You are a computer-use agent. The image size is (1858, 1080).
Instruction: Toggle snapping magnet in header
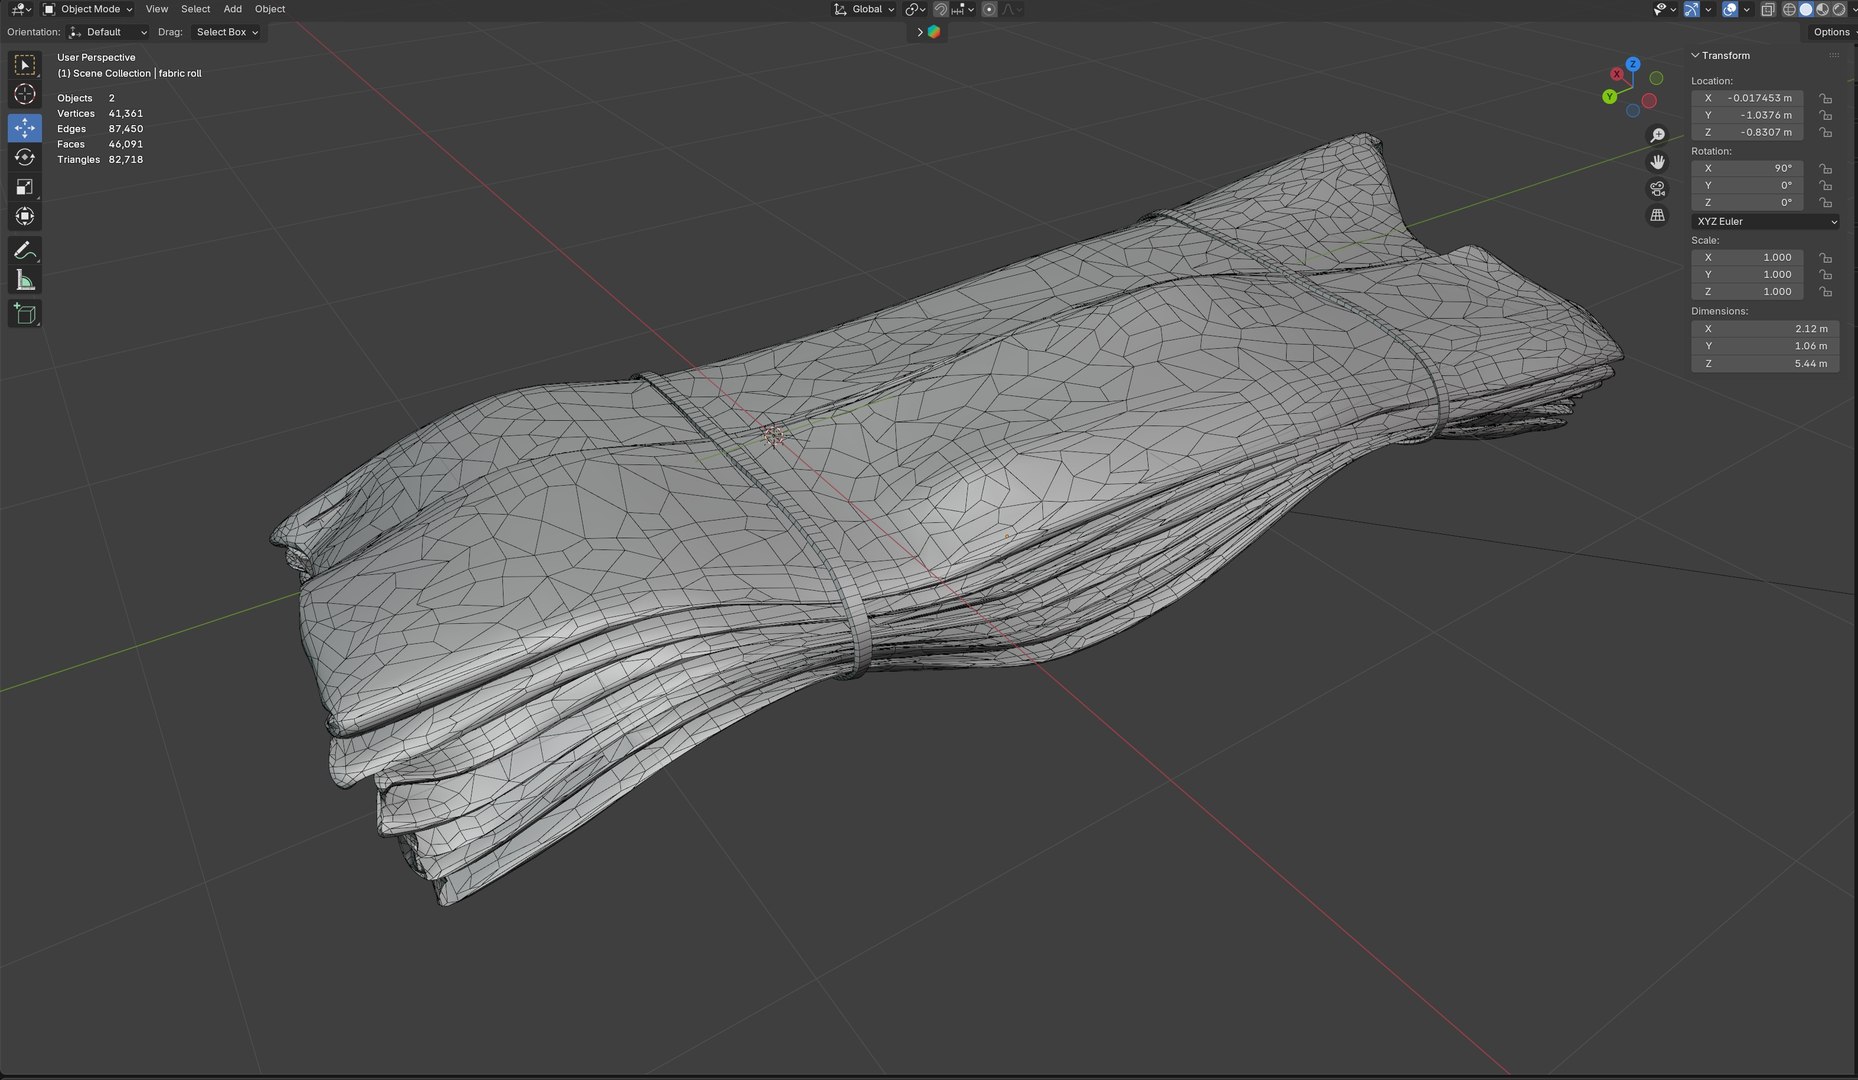(x=940, y=9)
